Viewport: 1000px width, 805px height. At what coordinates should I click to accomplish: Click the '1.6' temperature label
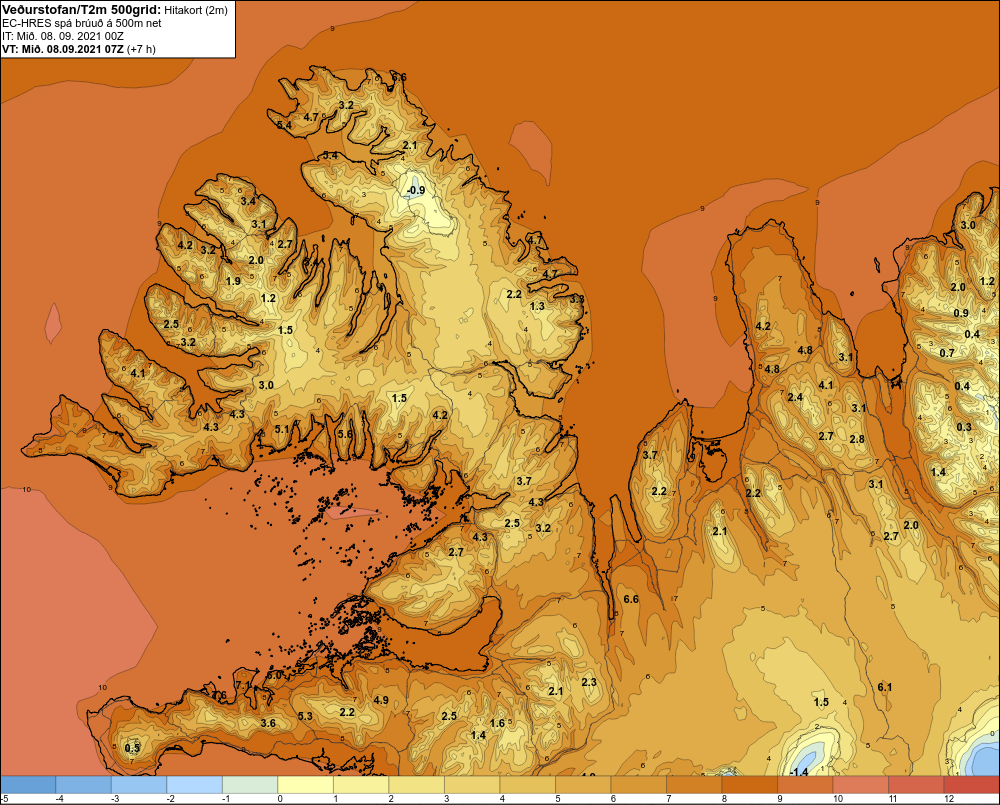click(497, 723)
